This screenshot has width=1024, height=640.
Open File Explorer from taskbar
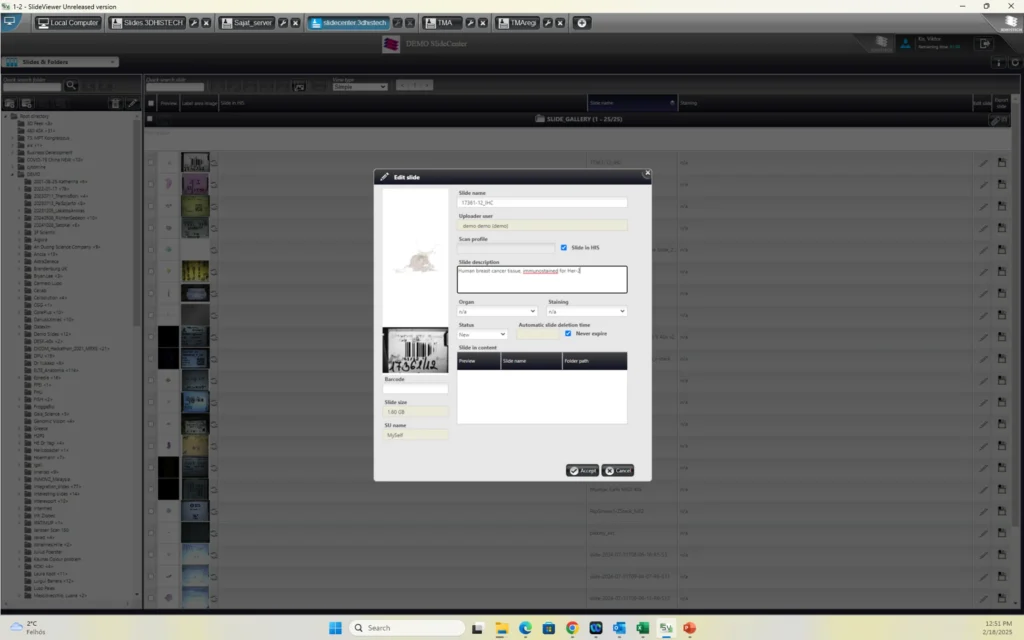[502, 628]
